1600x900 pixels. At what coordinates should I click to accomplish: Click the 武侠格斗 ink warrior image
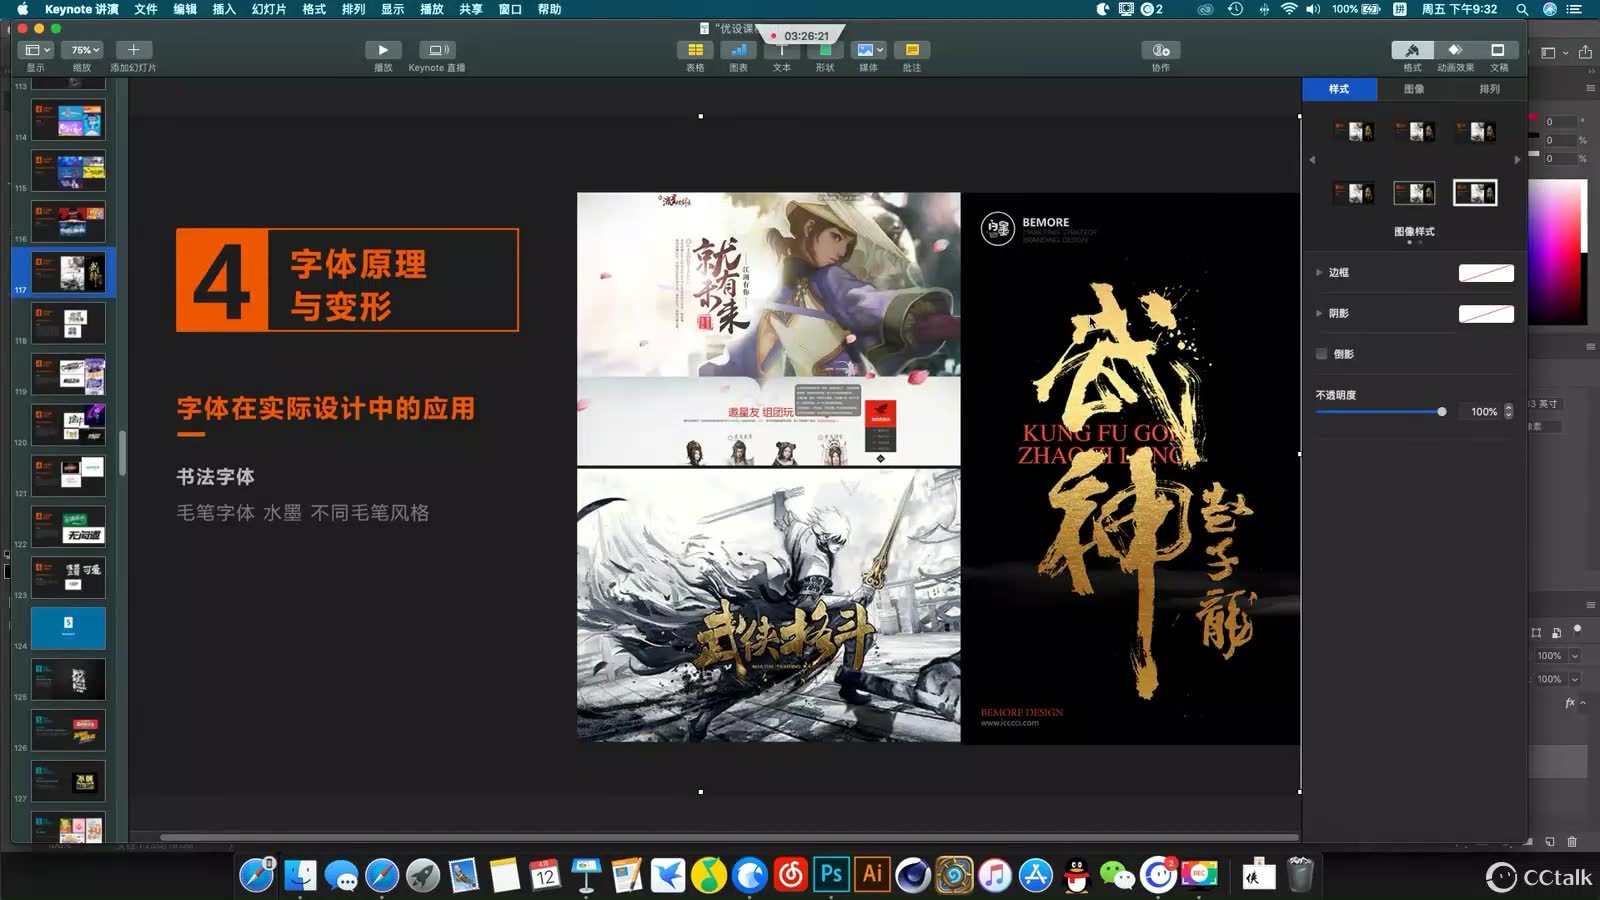pos(768,605)
